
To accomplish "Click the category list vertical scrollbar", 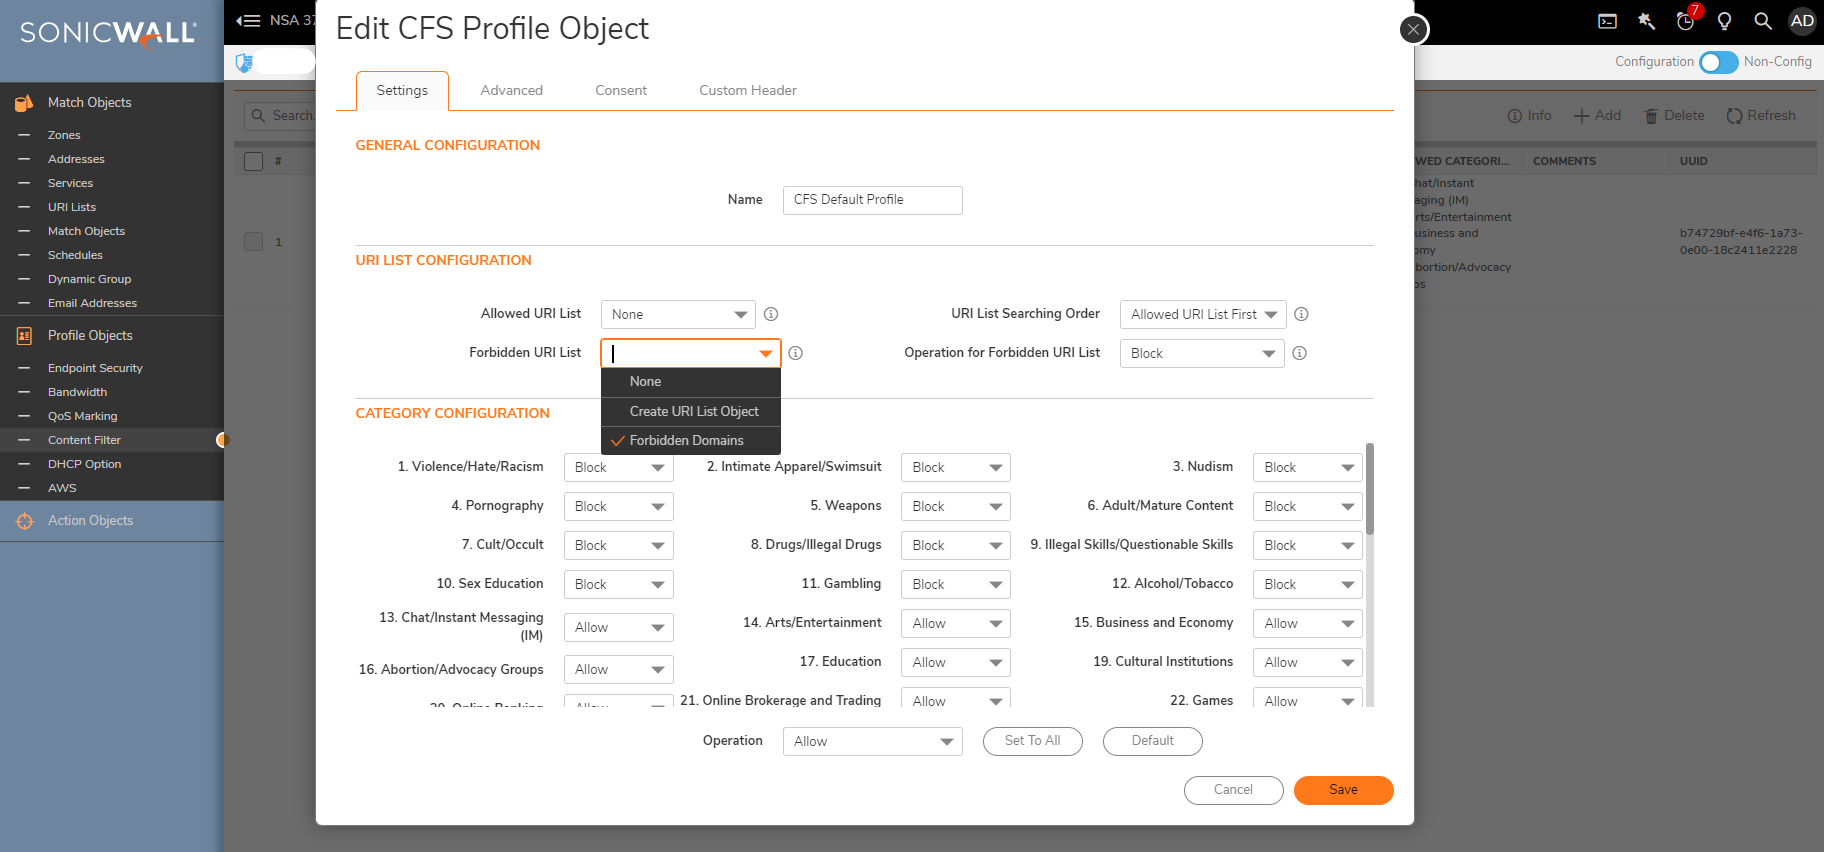I will (1369, 490).
